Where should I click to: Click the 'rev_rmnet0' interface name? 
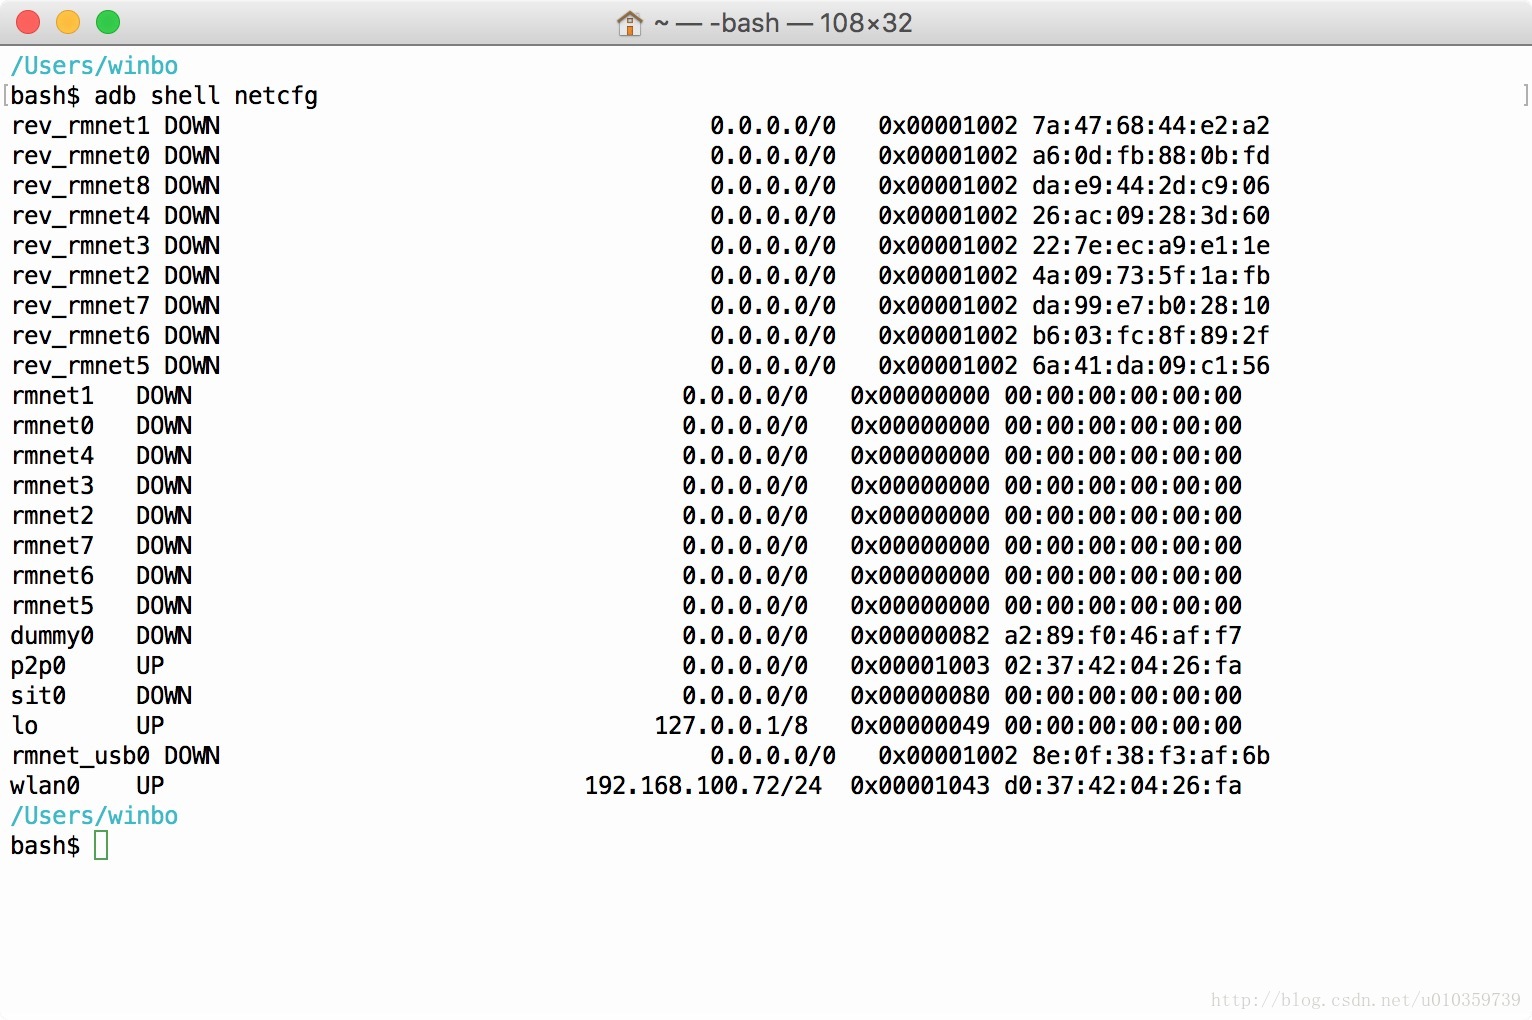coord(80,156)
